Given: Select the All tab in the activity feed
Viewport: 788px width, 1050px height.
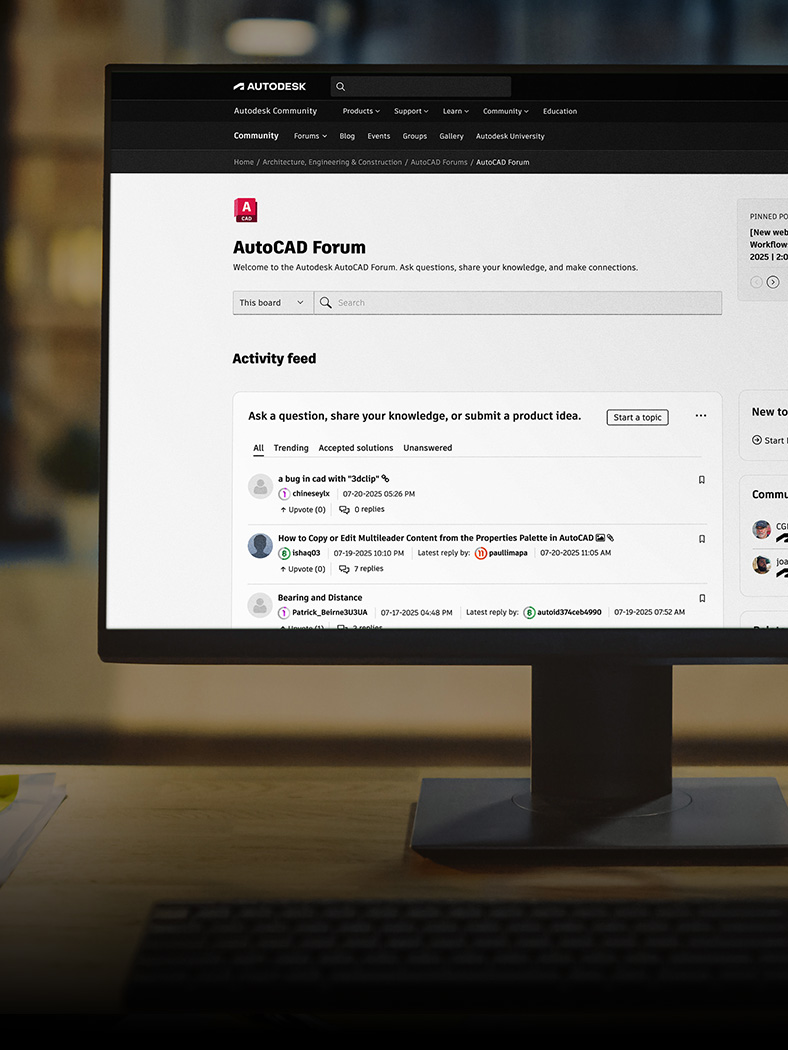Looking at the screenshot, I should 258,448.
